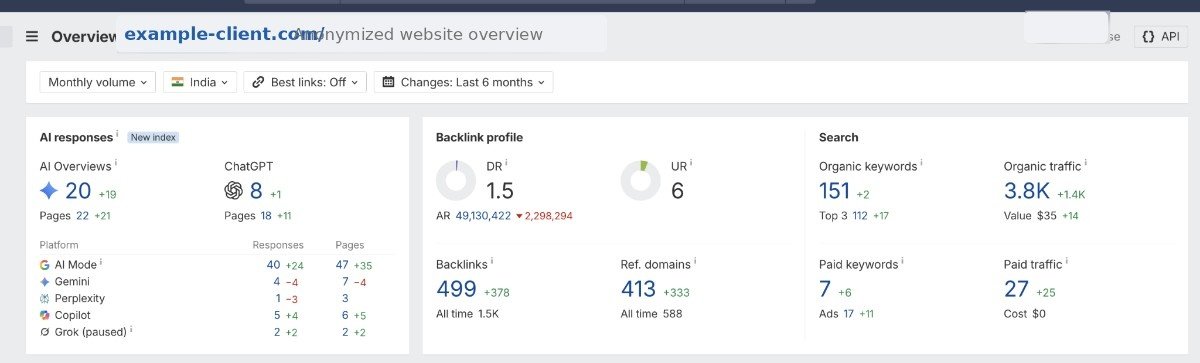Click the Perplexity platform icon
The width and height of the screenshot is (1200, 363).
point(44,298)
